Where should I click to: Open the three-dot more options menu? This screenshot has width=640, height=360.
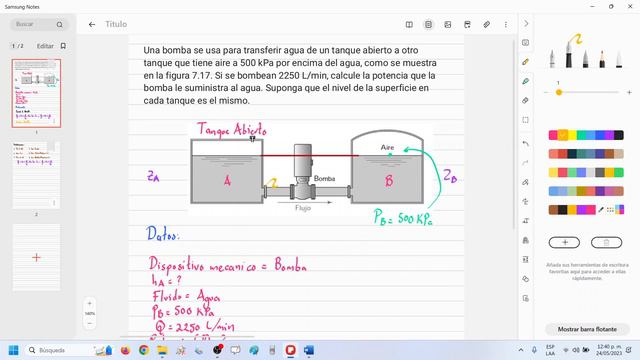[506, 24]
